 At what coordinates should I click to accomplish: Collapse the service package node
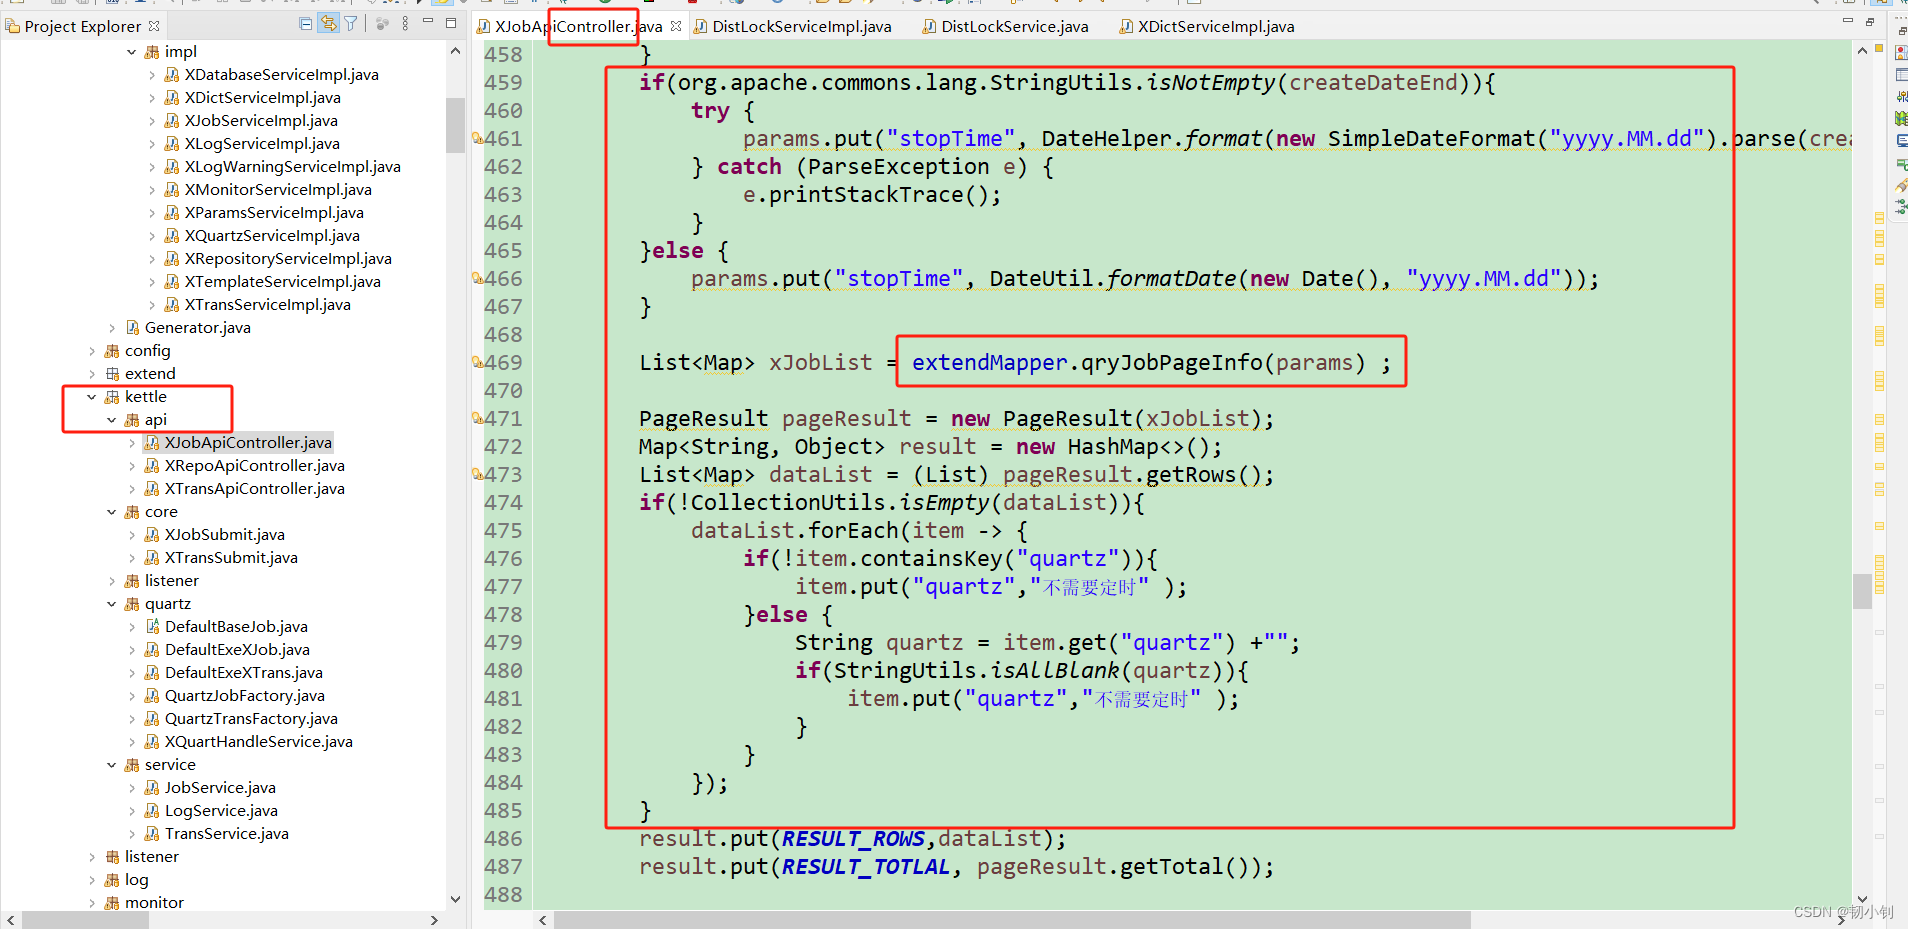click(x=111, y=765)
